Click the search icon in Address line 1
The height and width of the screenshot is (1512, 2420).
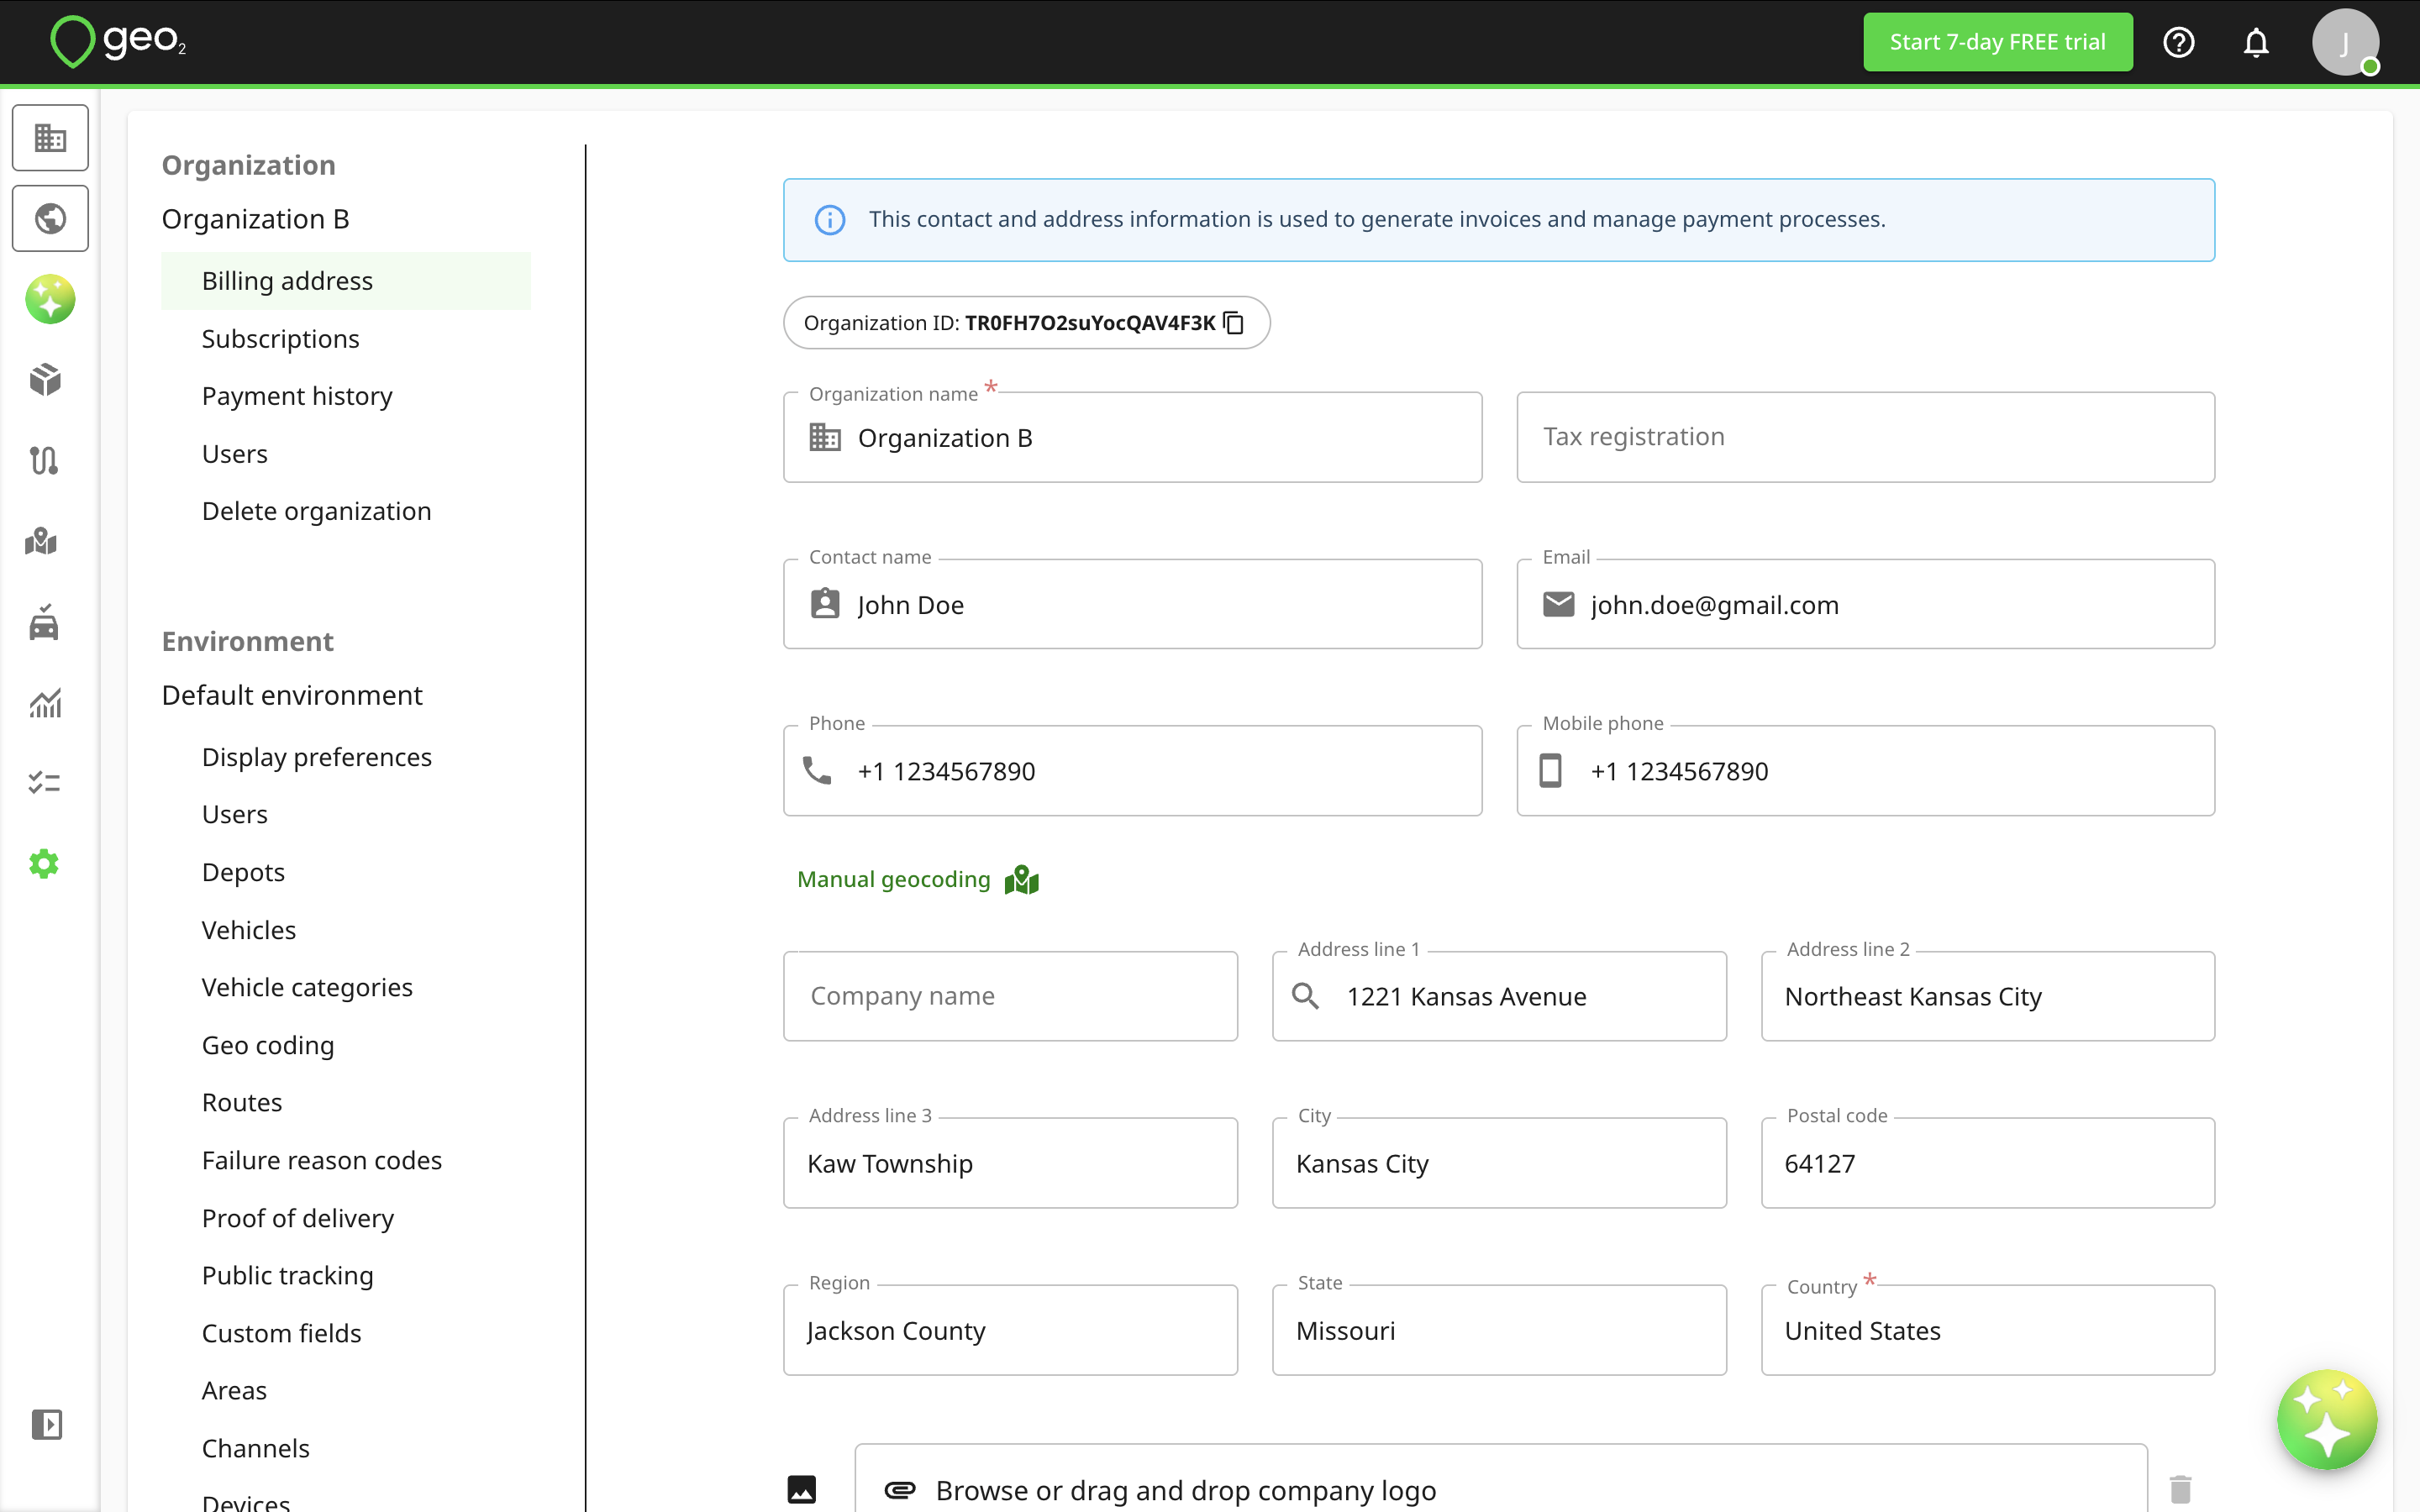pyautogui.click(x=1305, y=996)
